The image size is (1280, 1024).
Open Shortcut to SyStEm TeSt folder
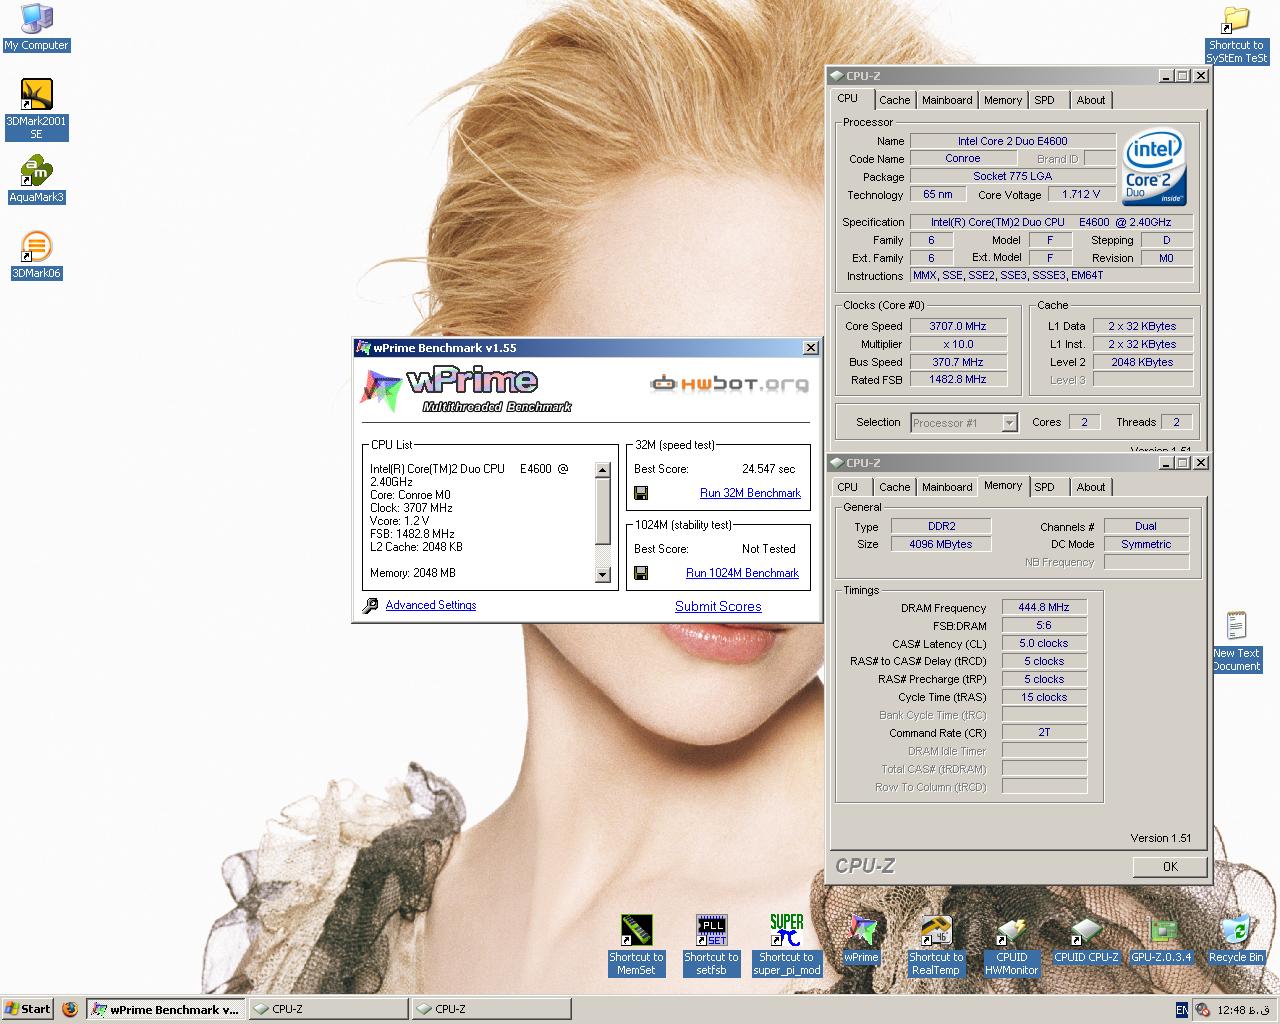click(x=1236, y=35)
